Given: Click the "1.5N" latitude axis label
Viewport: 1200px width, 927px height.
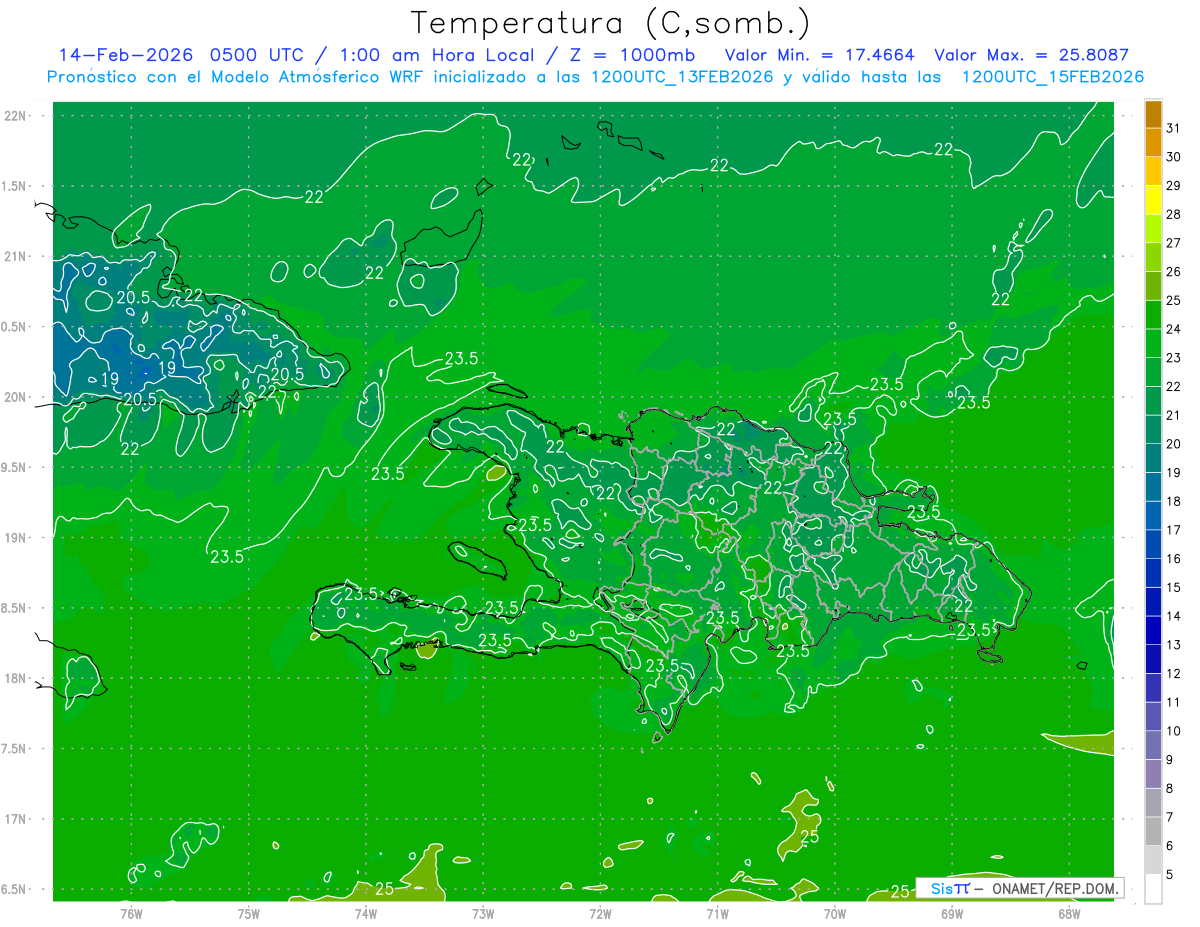Looking at the screenshot, I should pyautogui.click(x=16, y=186).
